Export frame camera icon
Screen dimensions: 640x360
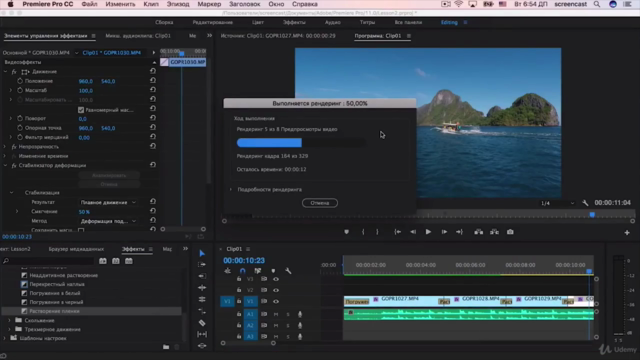click(x=510, y=232)
